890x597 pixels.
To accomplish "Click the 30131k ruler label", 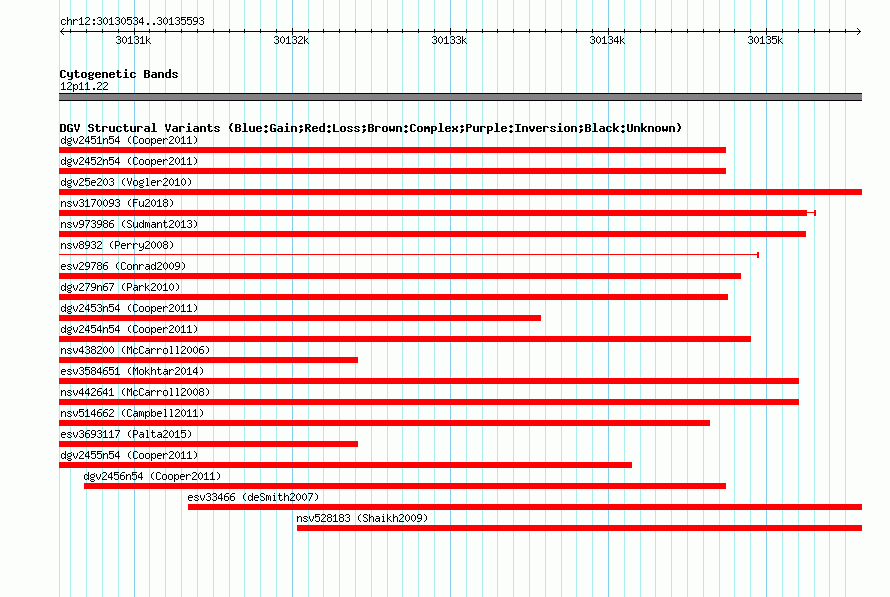I will (x=133, y=40).
